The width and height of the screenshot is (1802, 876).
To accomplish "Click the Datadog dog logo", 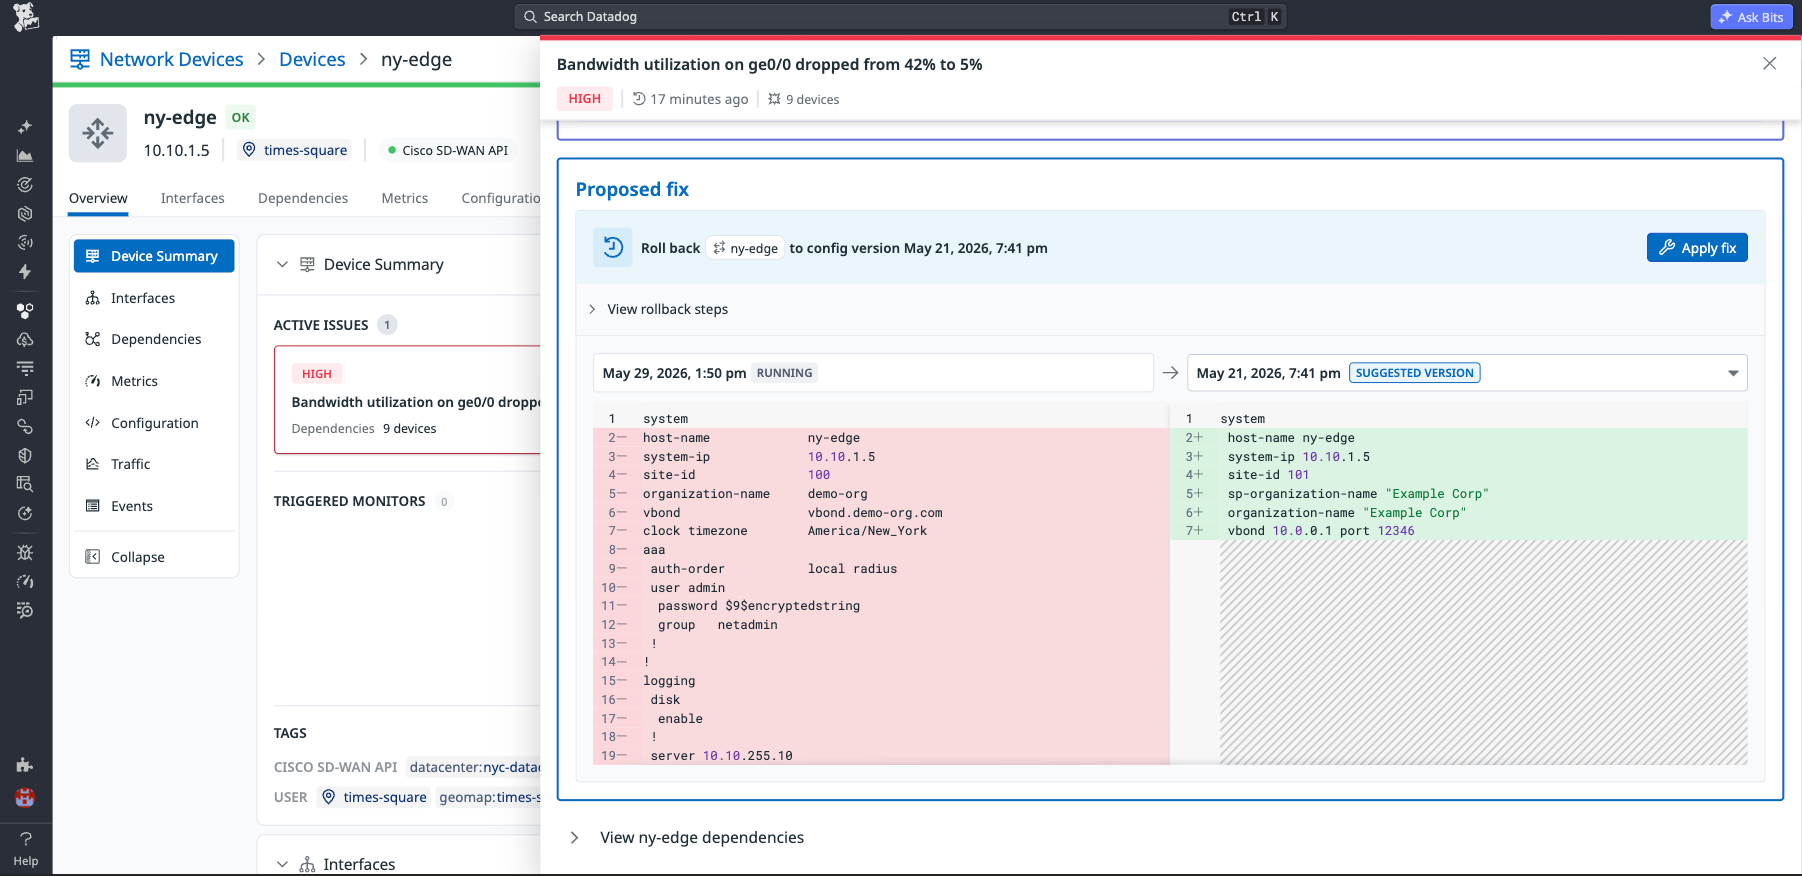I will pyautogui.click(x=26, y=17).
